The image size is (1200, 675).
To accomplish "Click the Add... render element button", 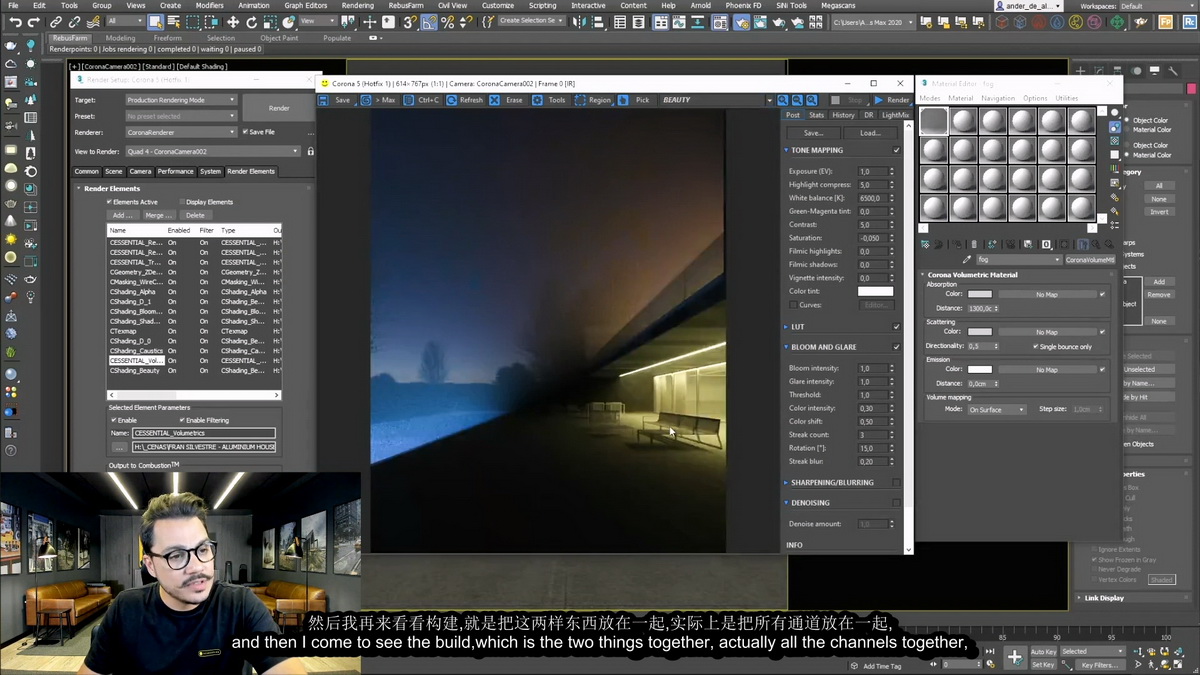I will pyautogui.click(x=123, y=215).
